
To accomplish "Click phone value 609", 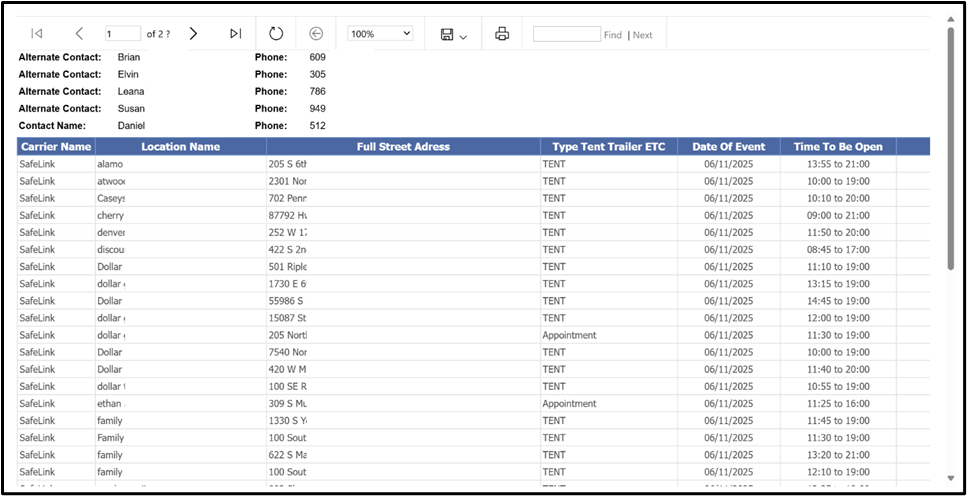I will [x=318, y=57].
